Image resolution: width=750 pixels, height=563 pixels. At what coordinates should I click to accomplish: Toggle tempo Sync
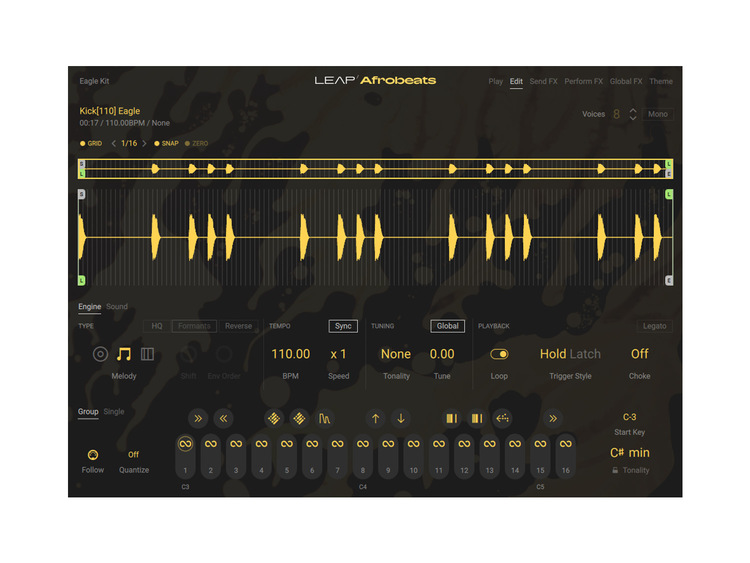[x=343, y=326]
